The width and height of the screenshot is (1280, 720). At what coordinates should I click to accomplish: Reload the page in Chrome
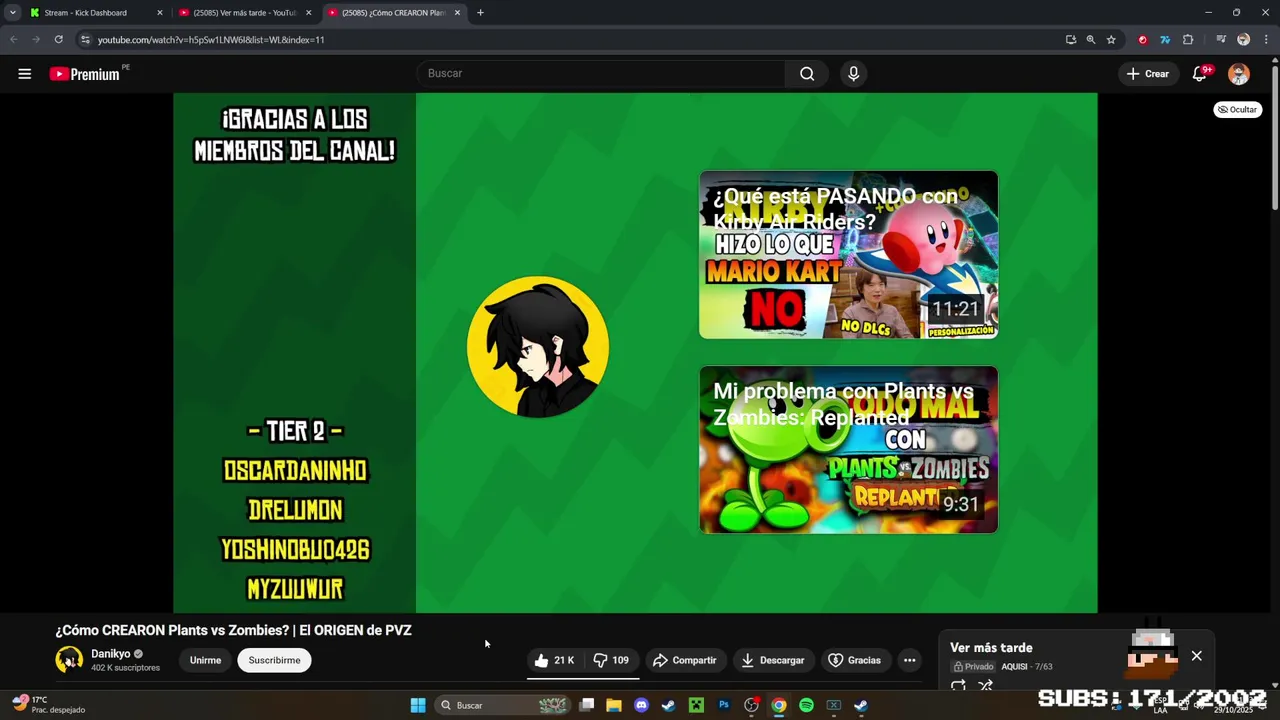[58, 40]
